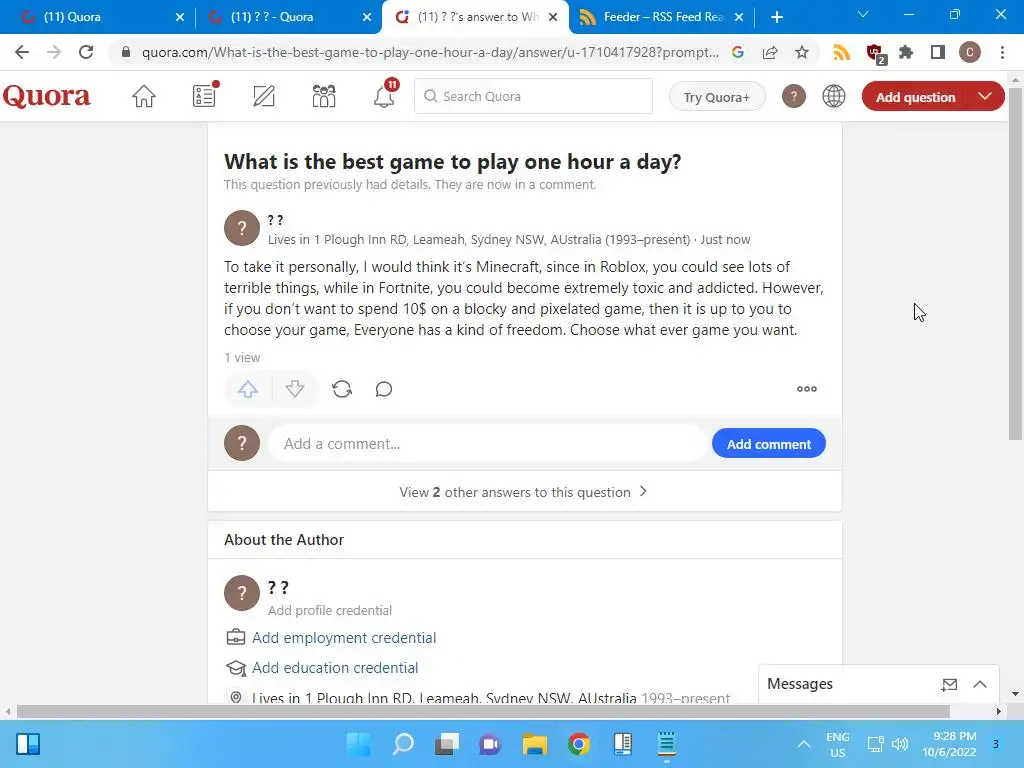Close the first (11) Quora tab
The width and height of the screenshot is (1024, 768).
click(180, 17)
